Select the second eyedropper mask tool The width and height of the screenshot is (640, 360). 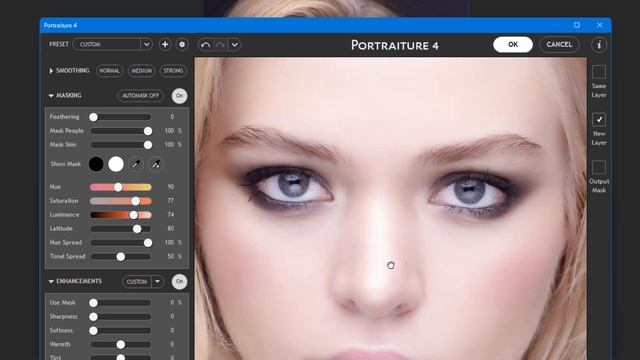click(156, 164)
